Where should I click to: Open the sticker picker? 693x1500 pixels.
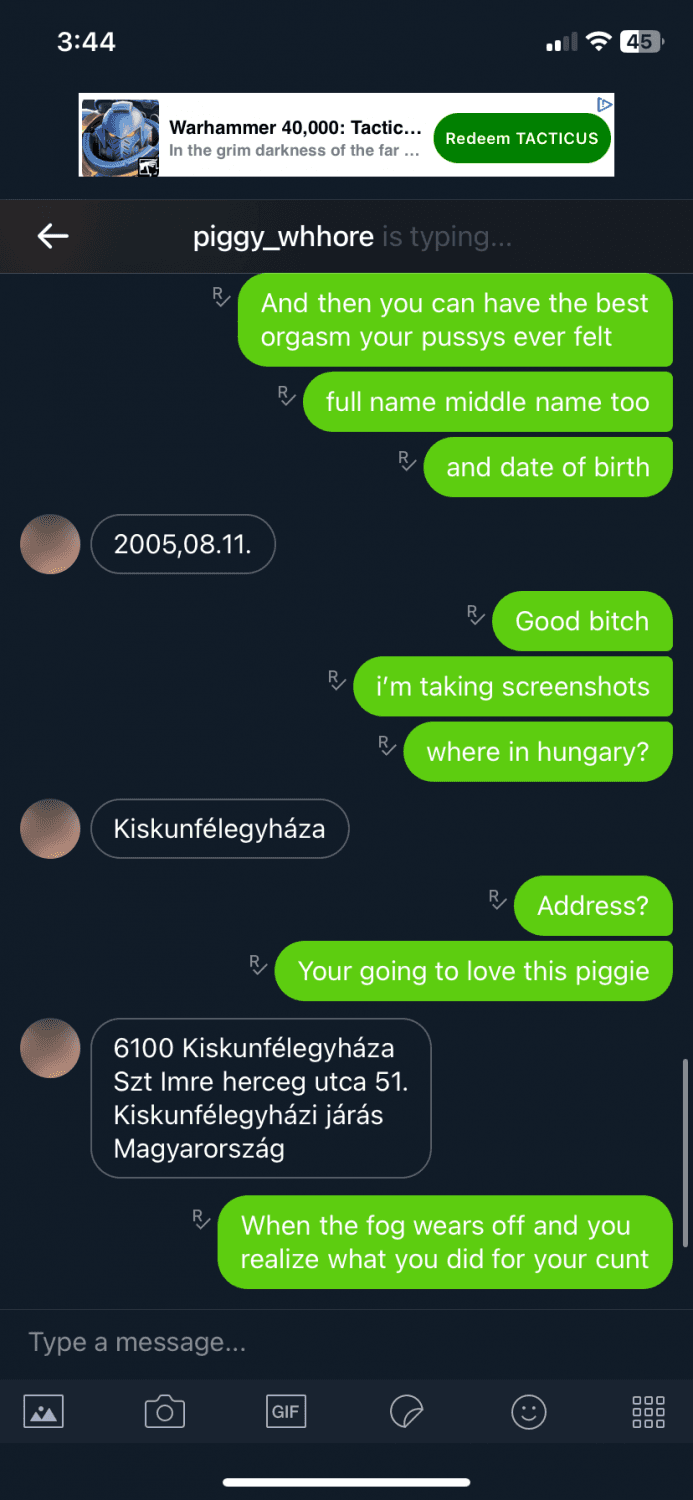coord(407,1411)
